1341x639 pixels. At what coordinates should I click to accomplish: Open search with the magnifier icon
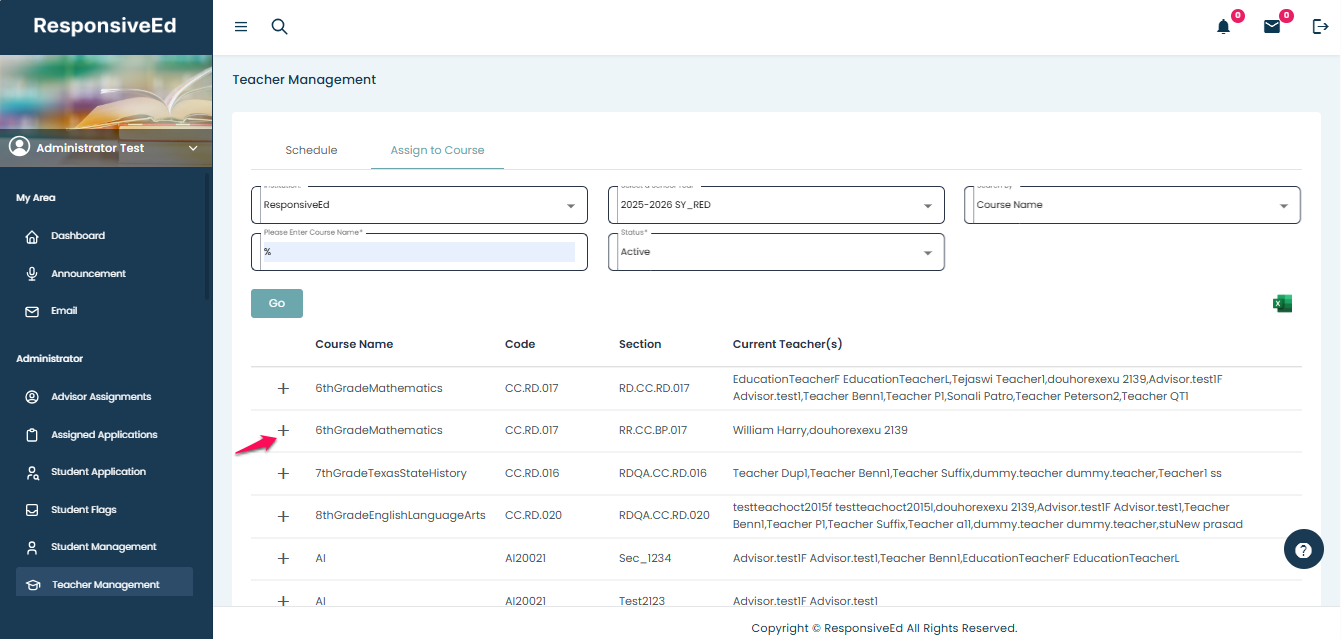click(x=280, y=27)
